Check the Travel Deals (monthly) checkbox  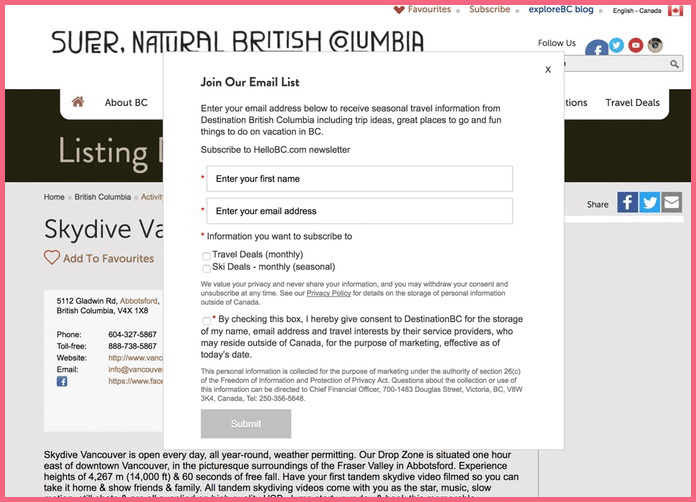206,256
